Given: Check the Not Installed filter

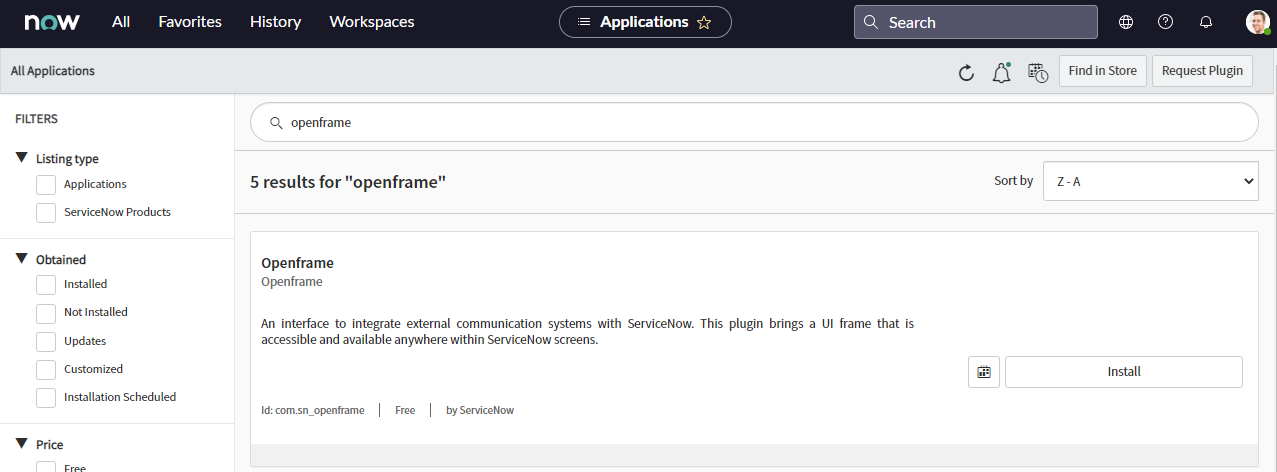Looking at the screenshot, I should coord(46,313).
